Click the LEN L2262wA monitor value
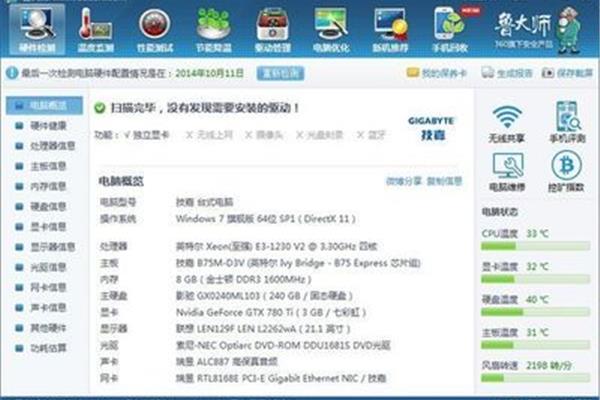 pyautogui.click(x=263, y=329)
